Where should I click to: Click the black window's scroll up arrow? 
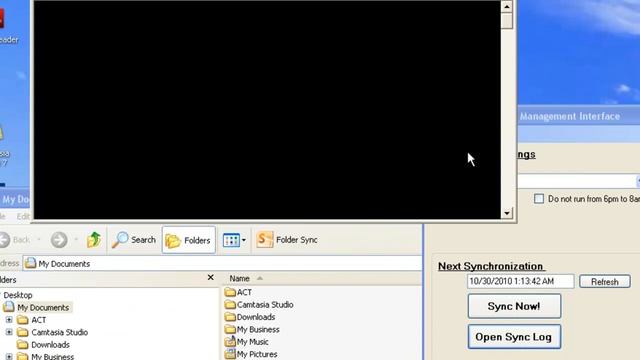click(x=507, y=7)
